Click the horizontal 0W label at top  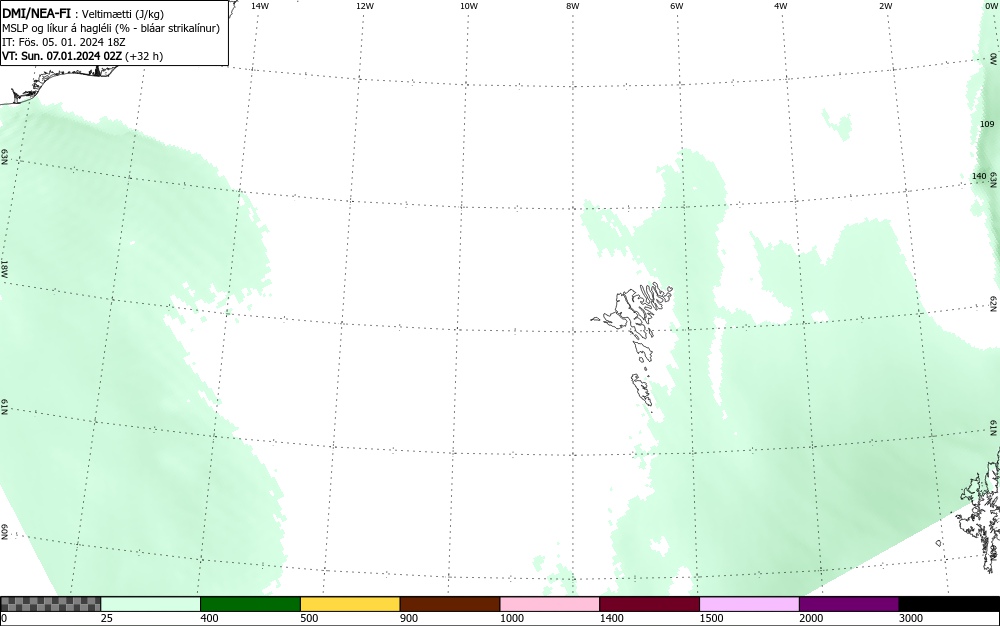tap(990, 6)
